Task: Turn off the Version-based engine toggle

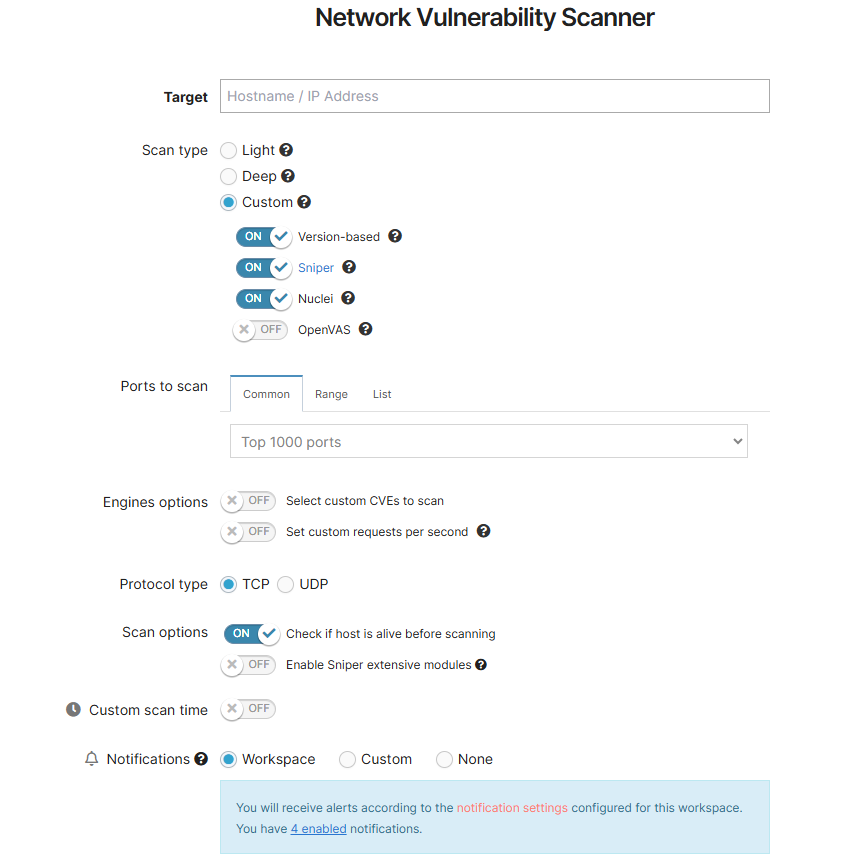Action: pyautogui.click(x=263, y=237)
